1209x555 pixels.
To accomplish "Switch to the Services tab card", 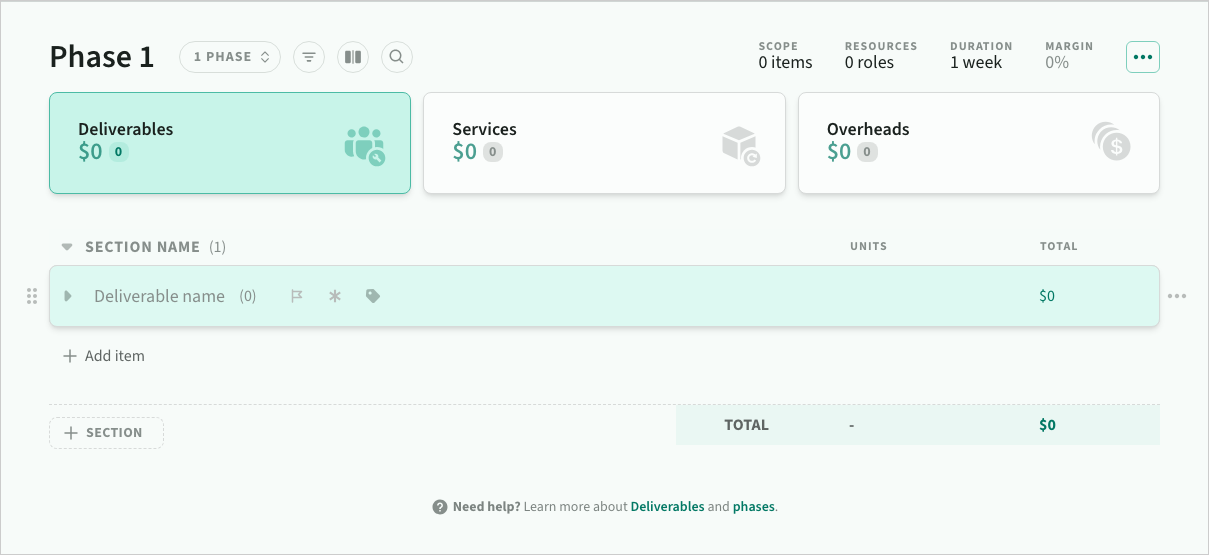I will (x=604, y=143).
